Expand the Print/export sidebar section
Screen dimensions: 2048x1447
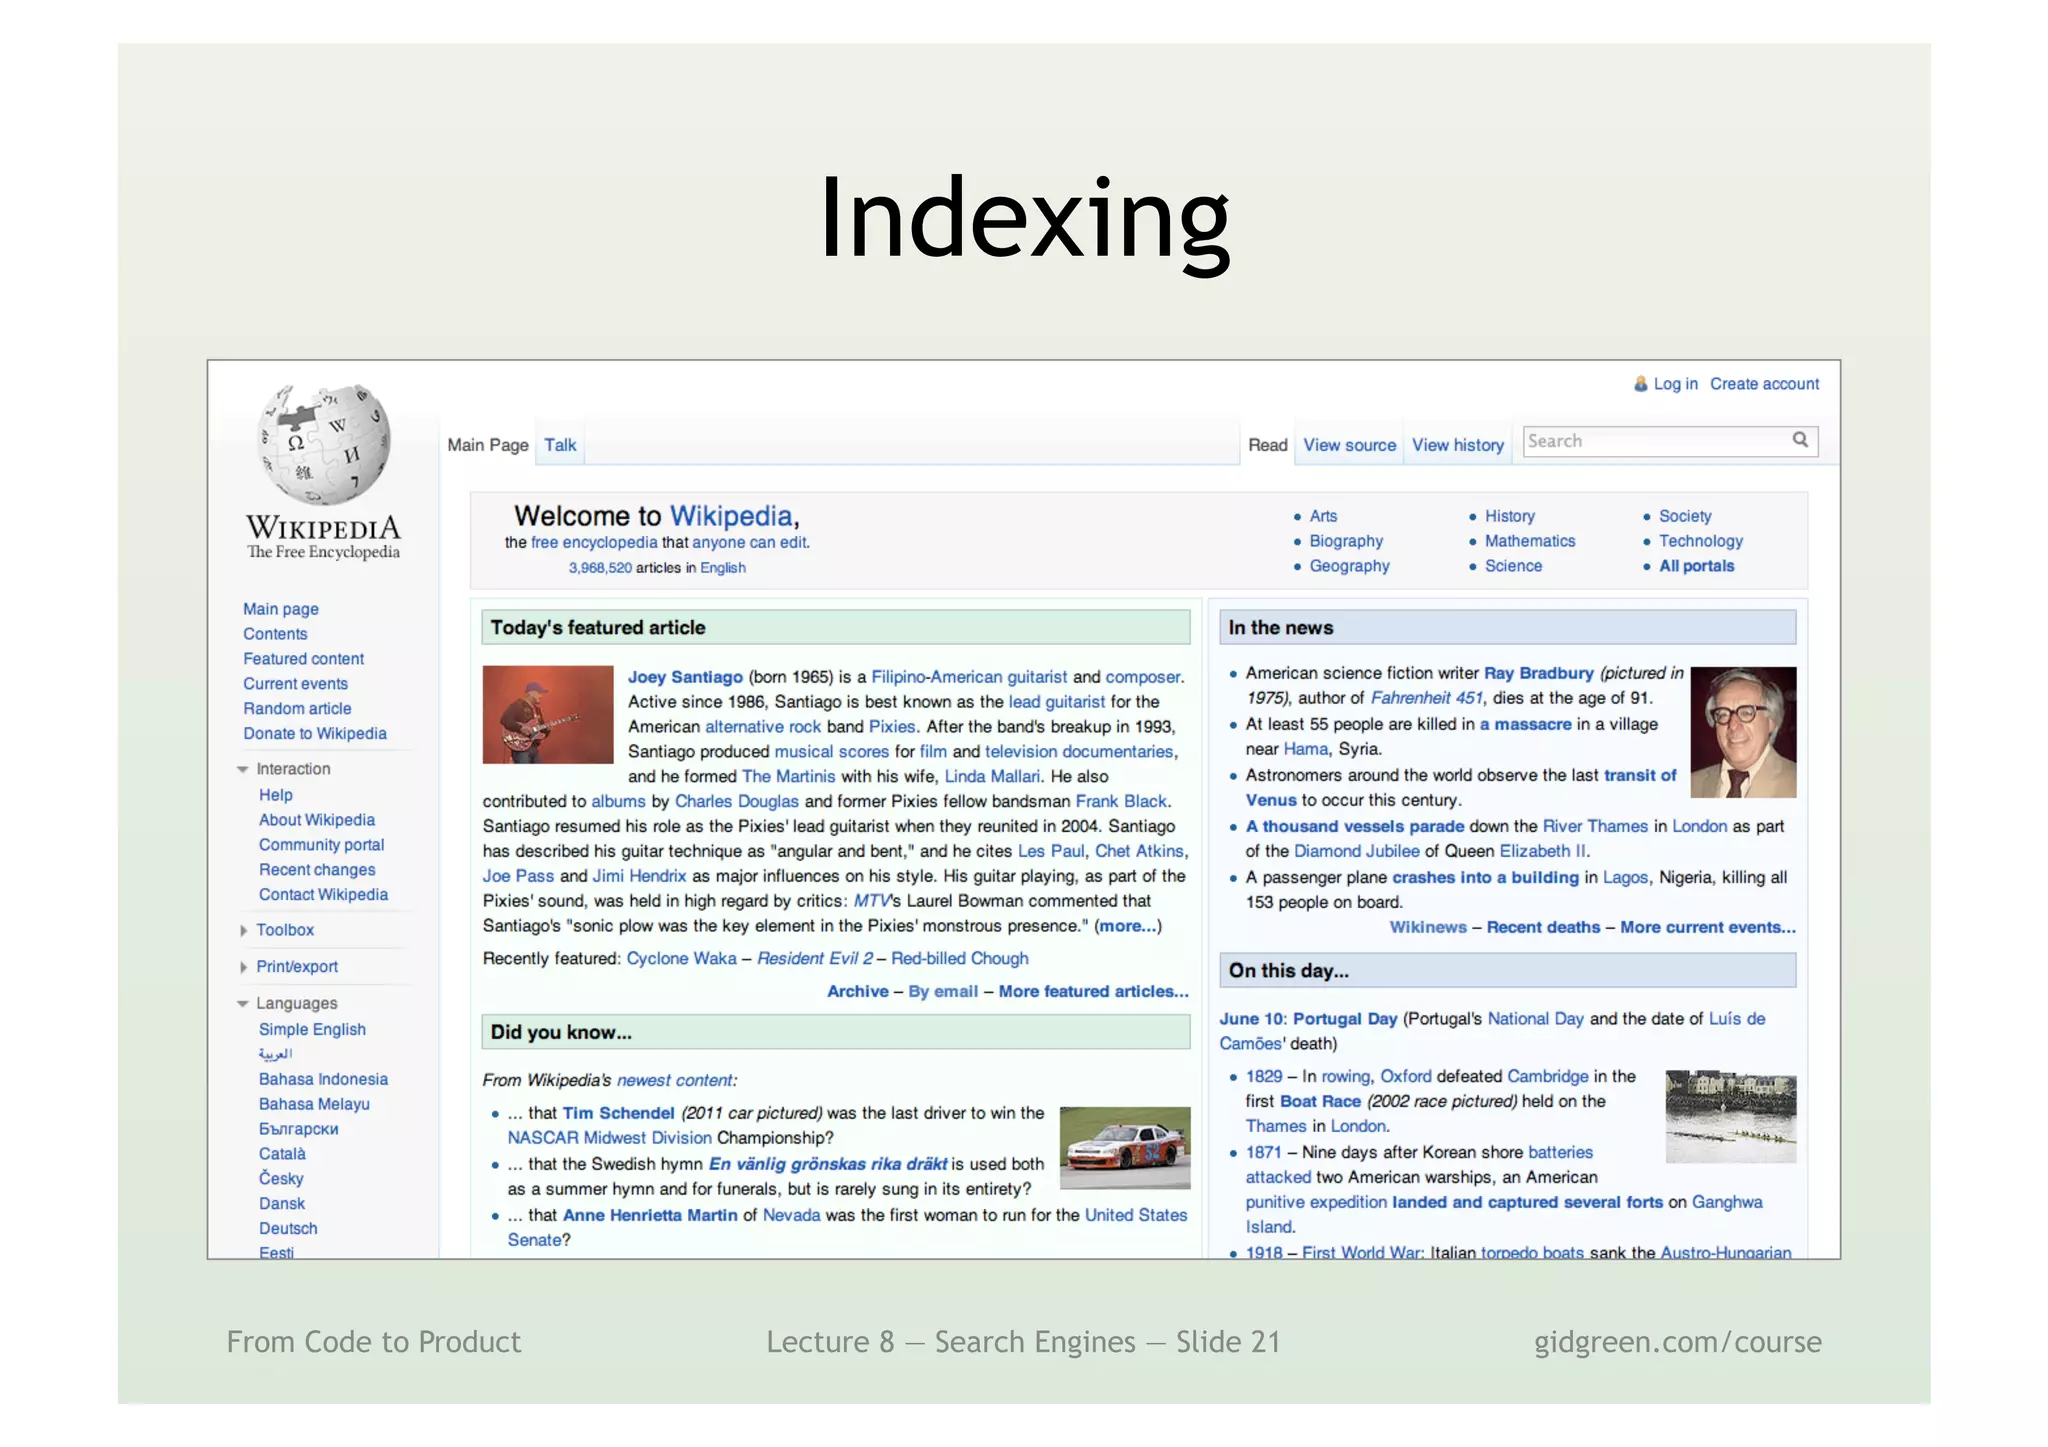(243, 967)
